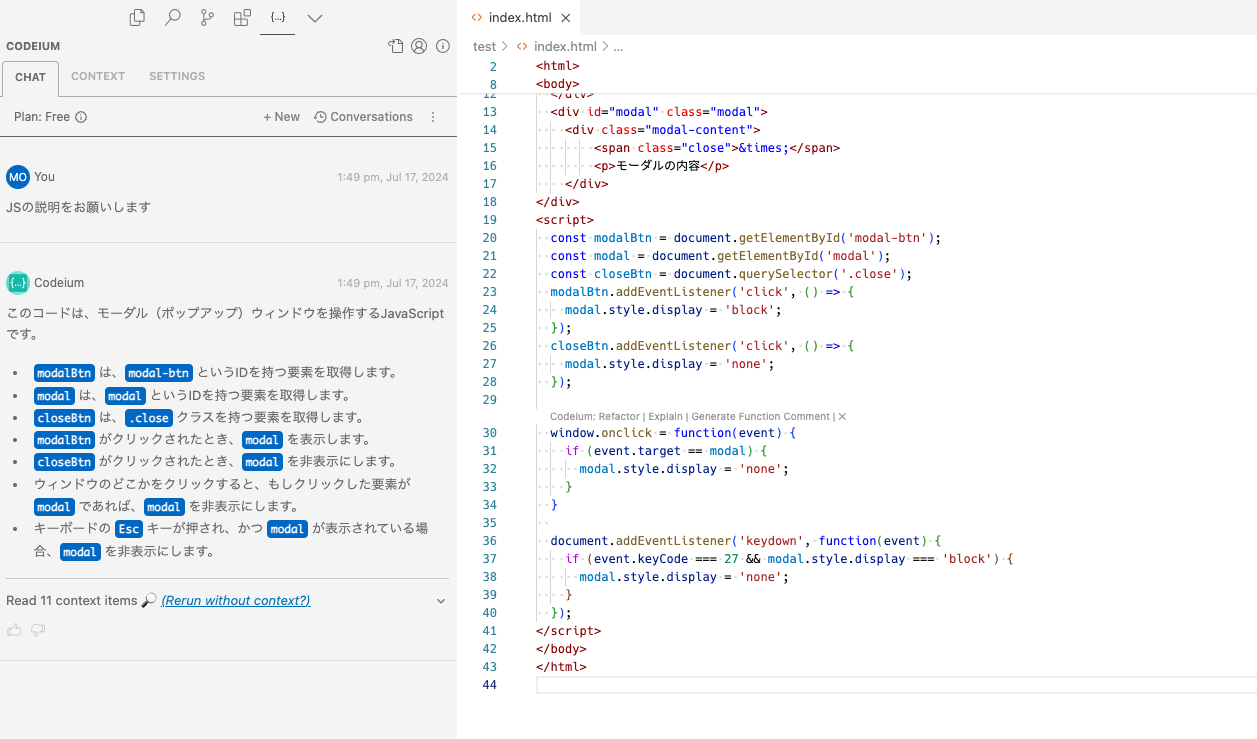Open the Explorer view icon
The image size is (1257, 739).
point(137,17)
